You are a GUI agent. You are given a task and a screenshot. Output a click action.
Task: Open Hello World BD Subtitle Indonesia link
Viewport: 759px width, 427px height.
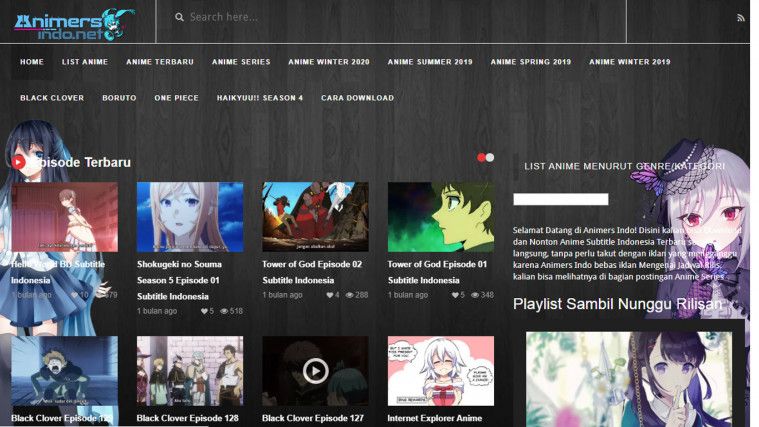click(58, 272)
